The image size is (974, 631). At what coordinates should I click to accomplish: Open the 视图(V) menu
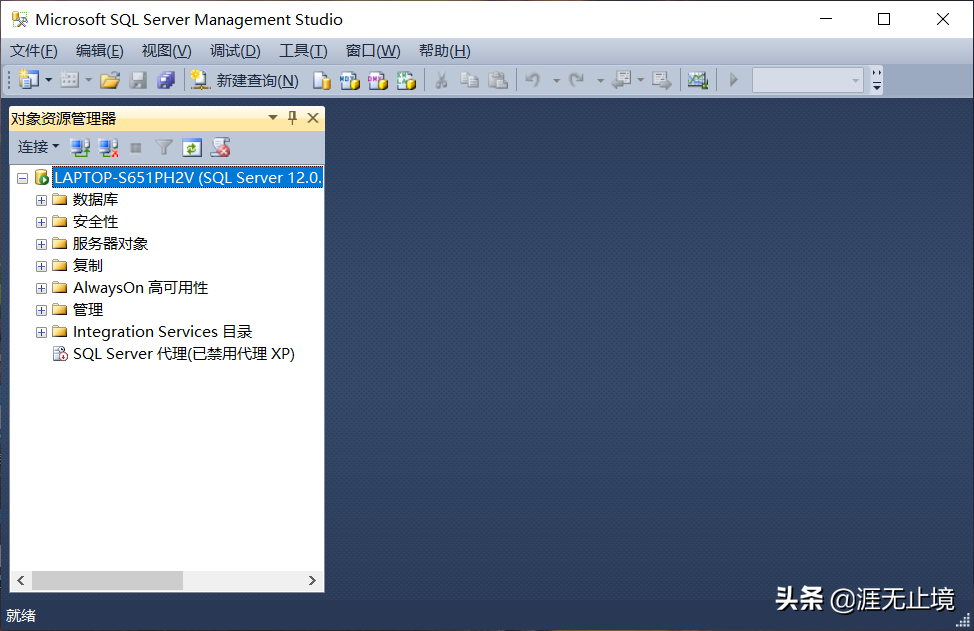point(166,50)
